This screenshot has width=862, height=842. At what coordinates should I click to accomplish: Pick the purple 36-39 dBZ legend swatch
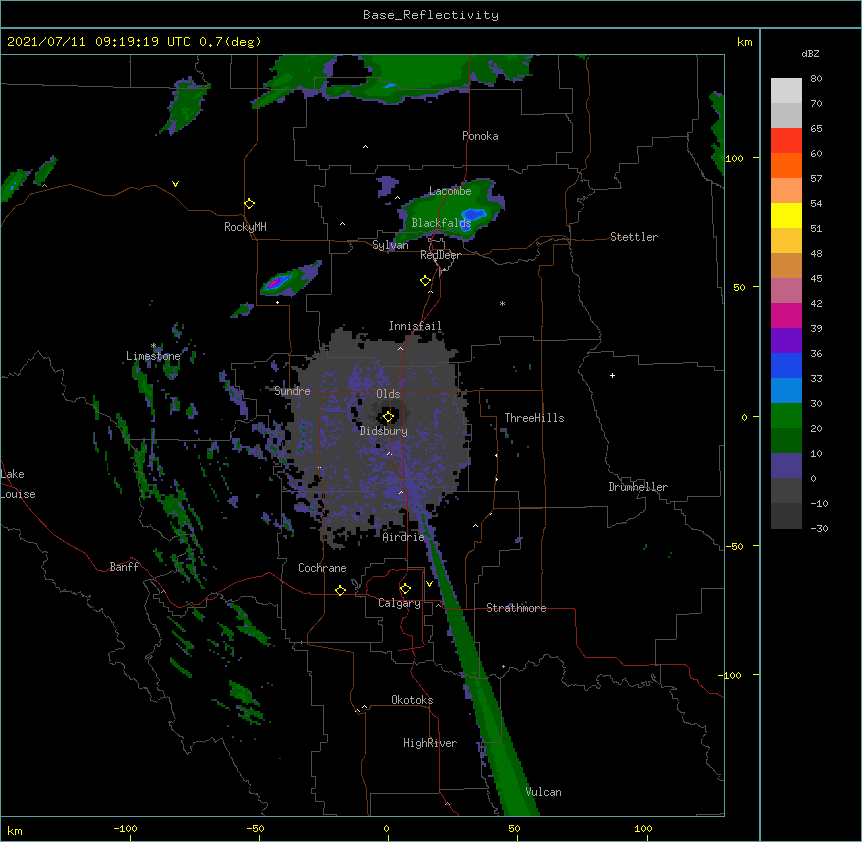786,341
